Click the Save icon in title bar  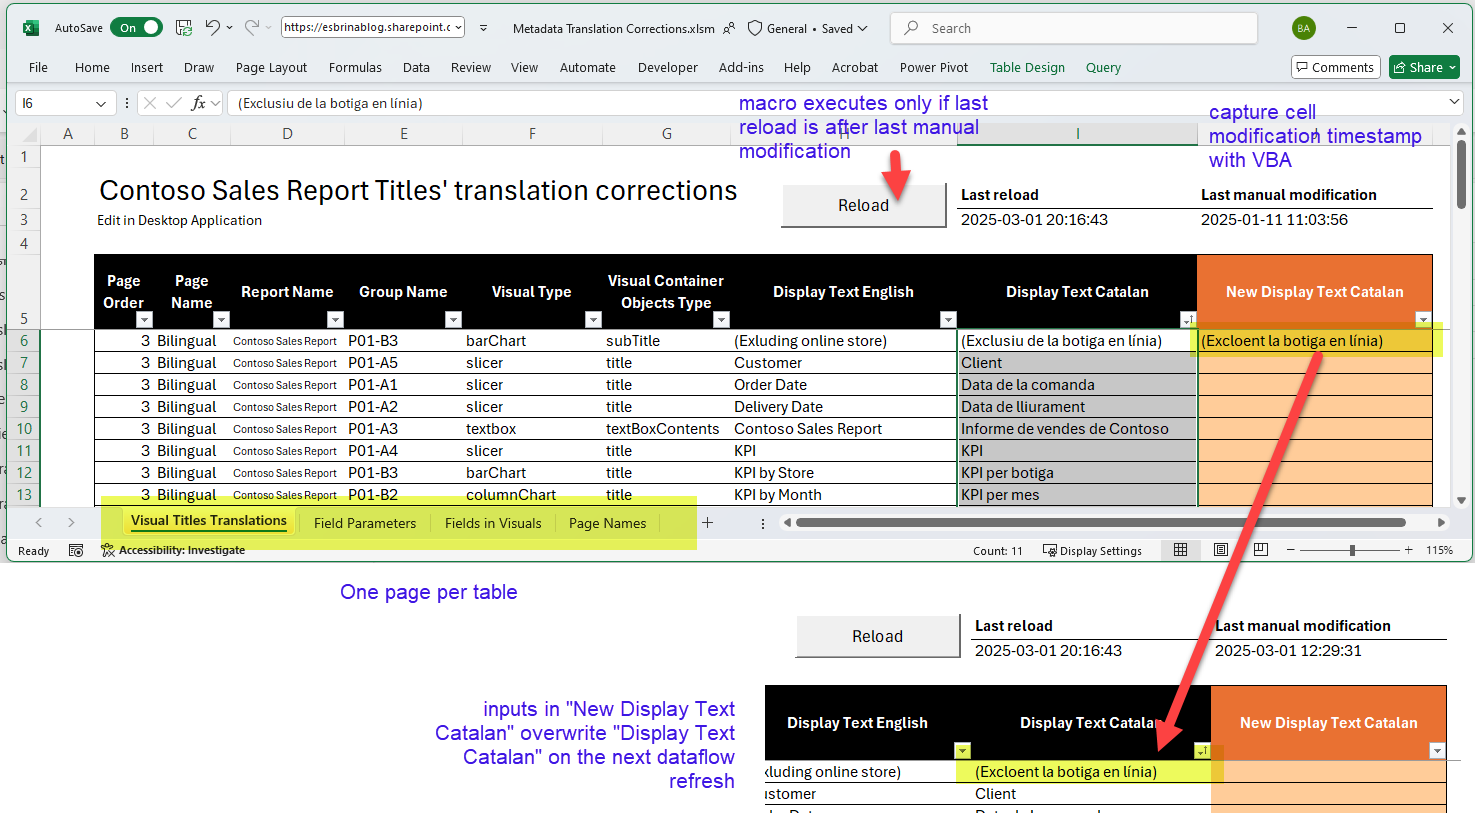(184, 28)
